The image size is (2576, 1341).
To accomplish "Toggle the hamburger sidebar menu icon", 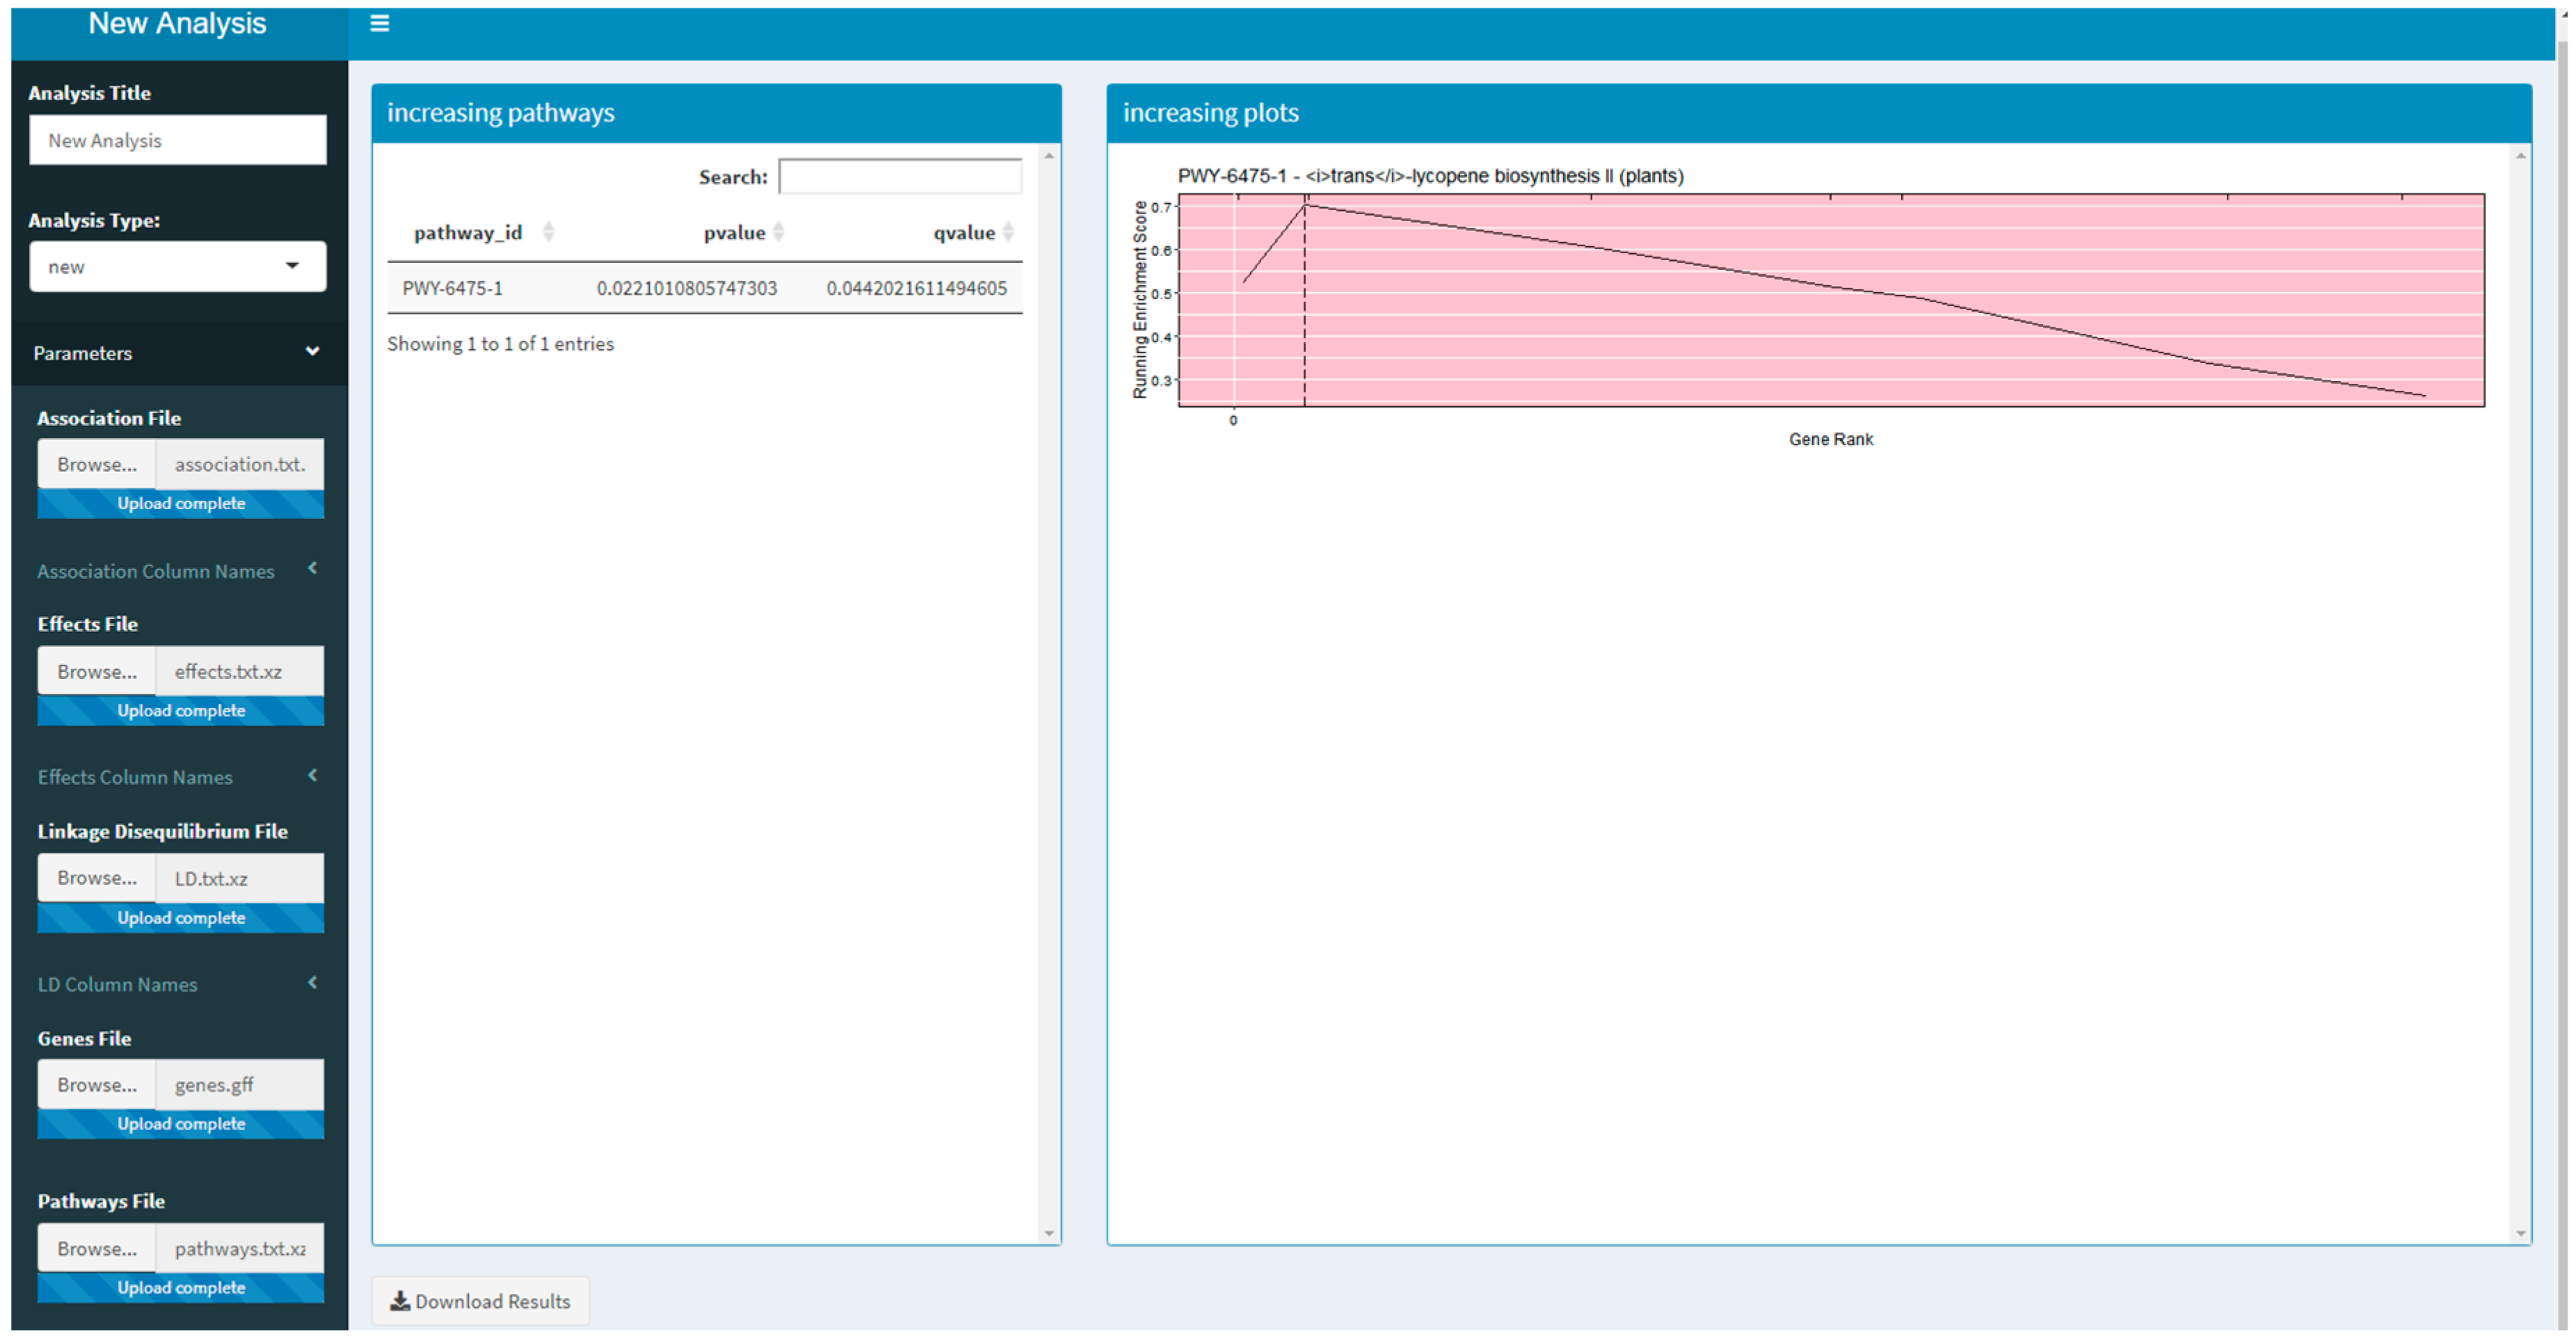I will pos(379,23).
